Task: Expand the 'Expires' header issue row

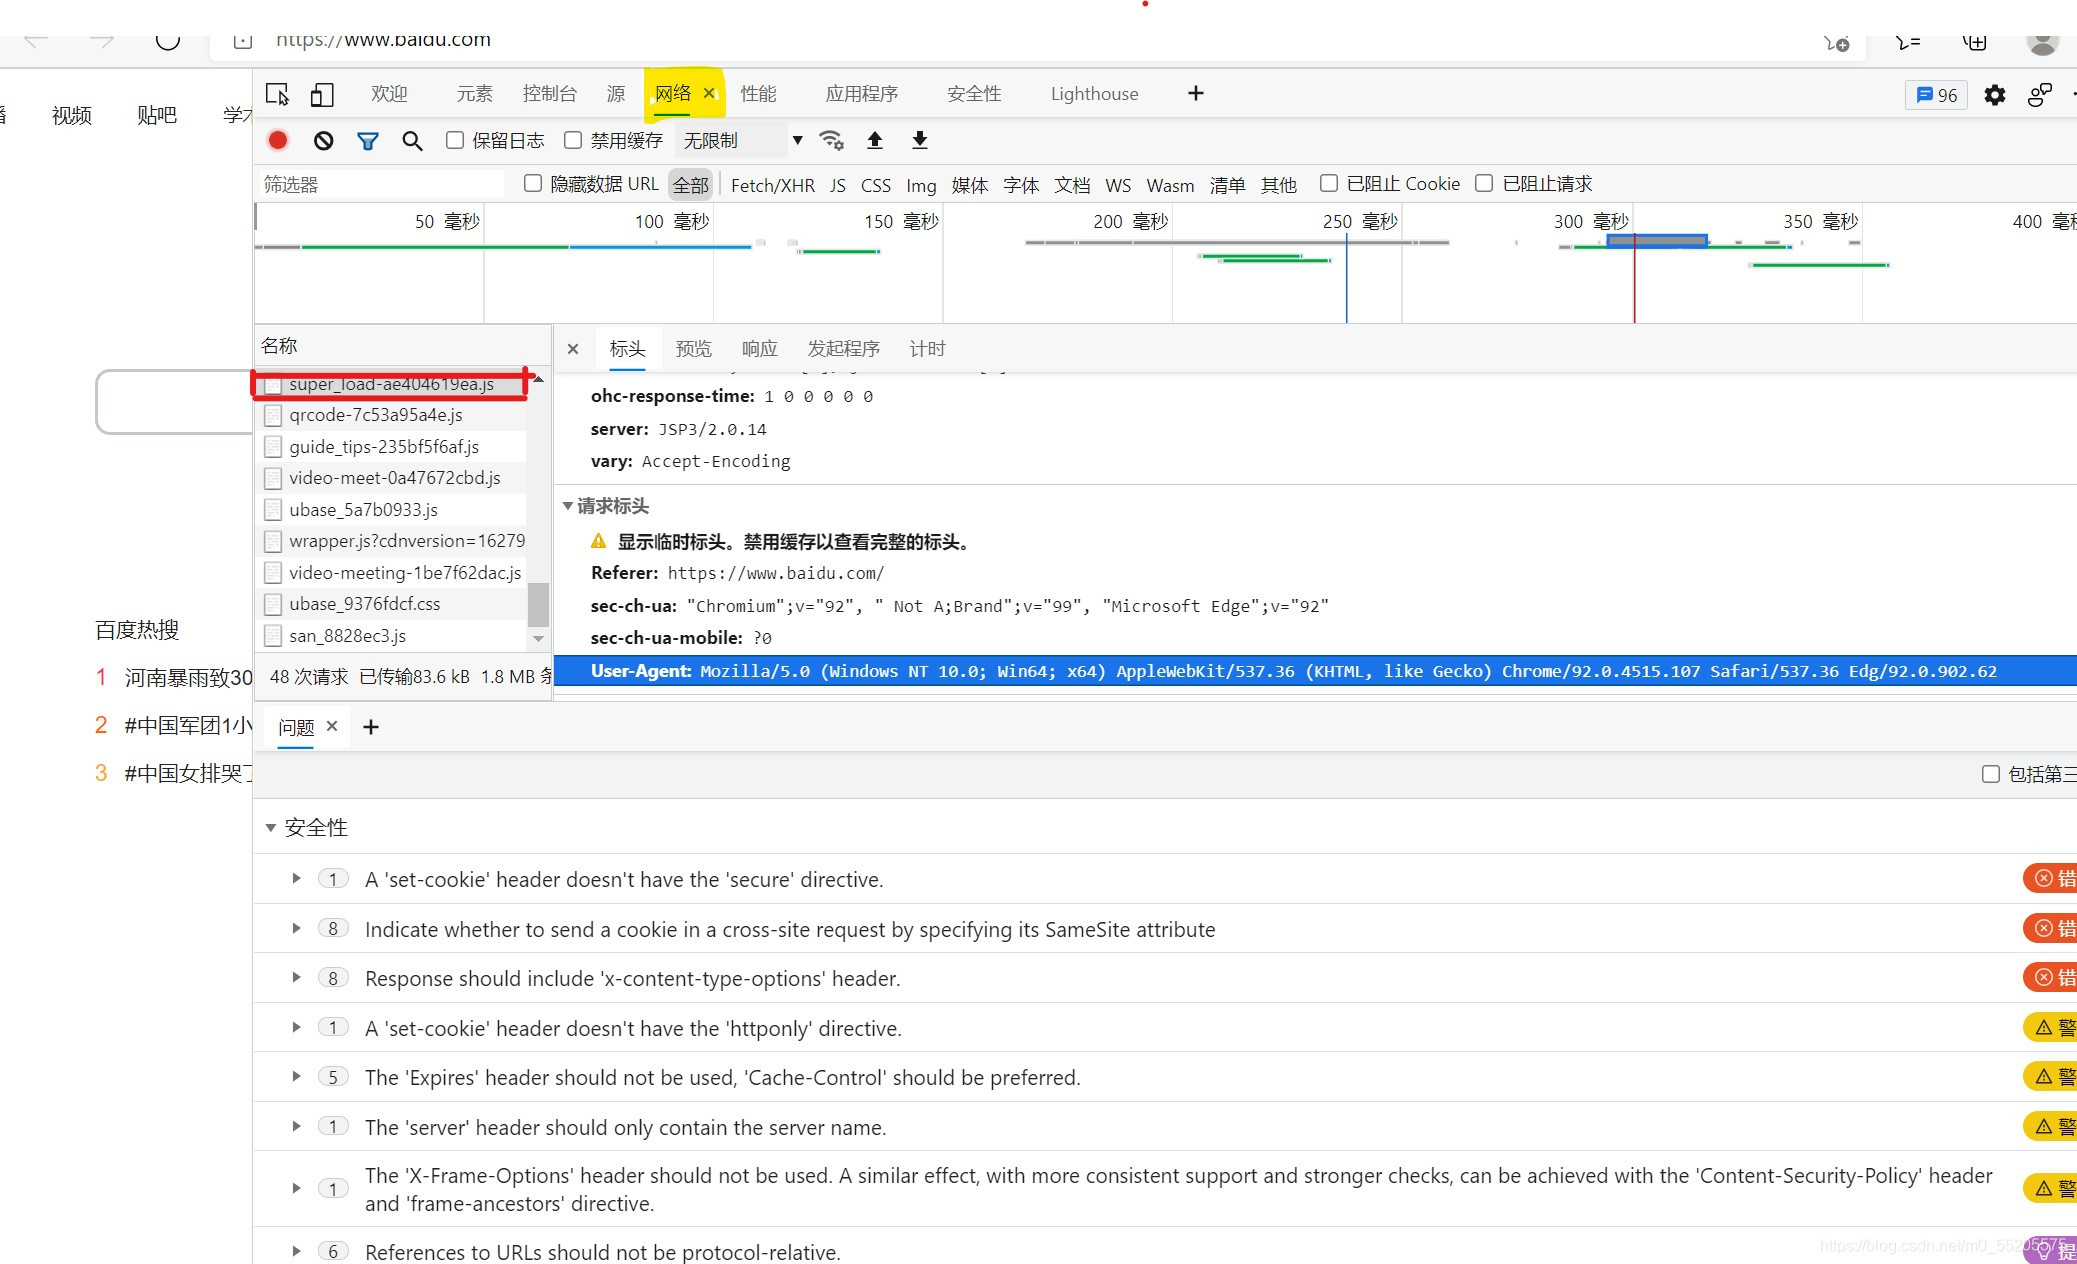Action: tap(296, 1077)
